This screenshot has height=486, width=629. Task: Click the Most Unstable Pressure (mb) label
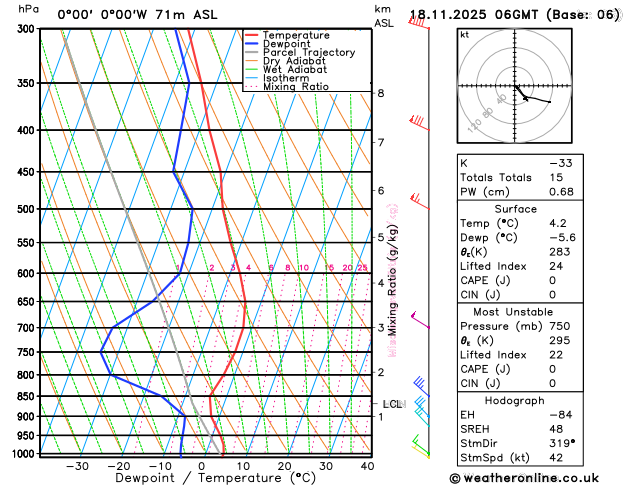click(501, 326)
